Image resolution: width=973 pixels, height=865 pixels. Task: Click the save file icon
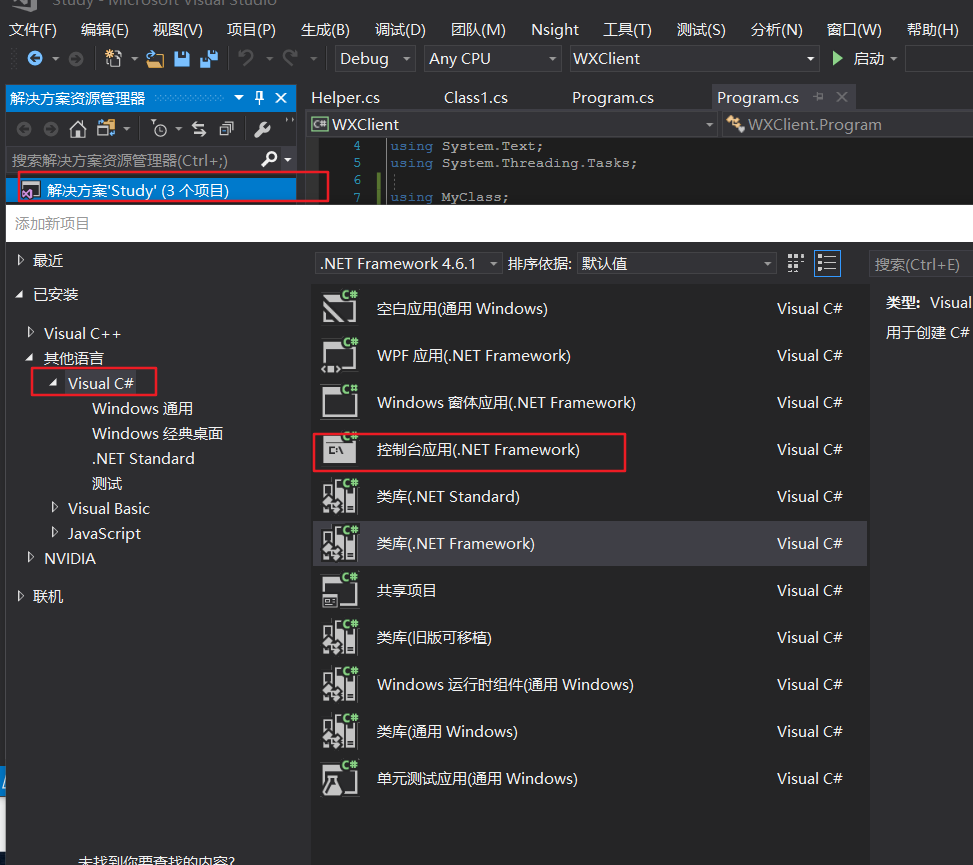point(181,59)
